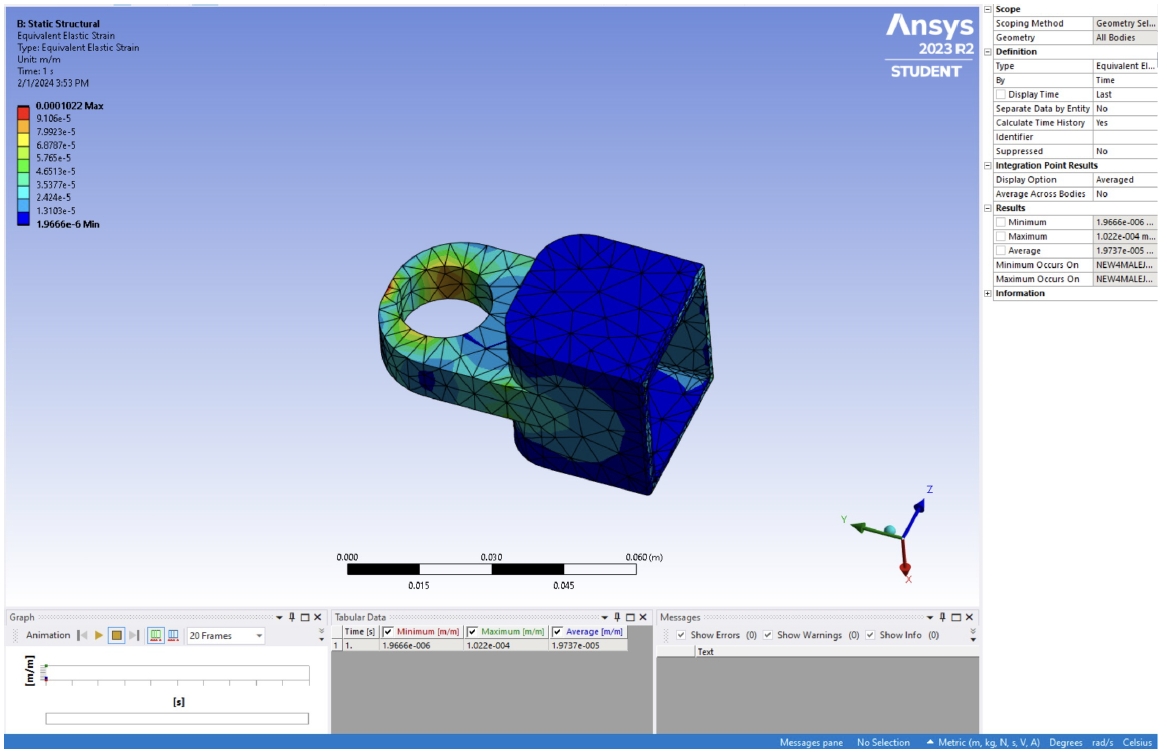Stop the animation playback

point(117,635)
